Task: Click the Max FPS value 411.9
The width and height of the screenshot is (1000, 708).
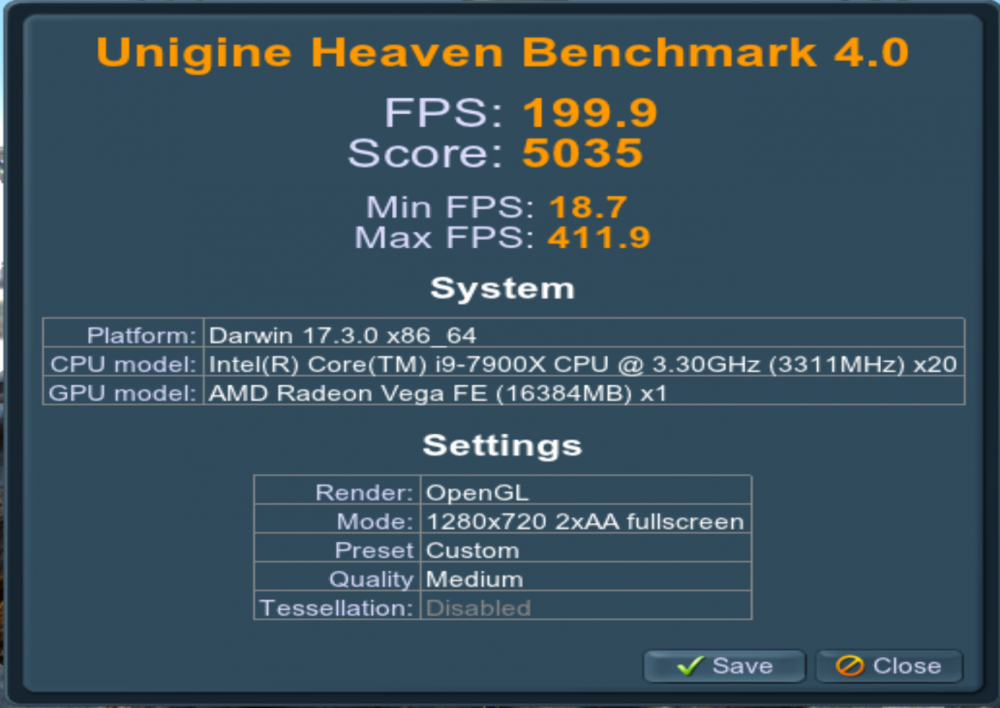Action: pos(599,238)
